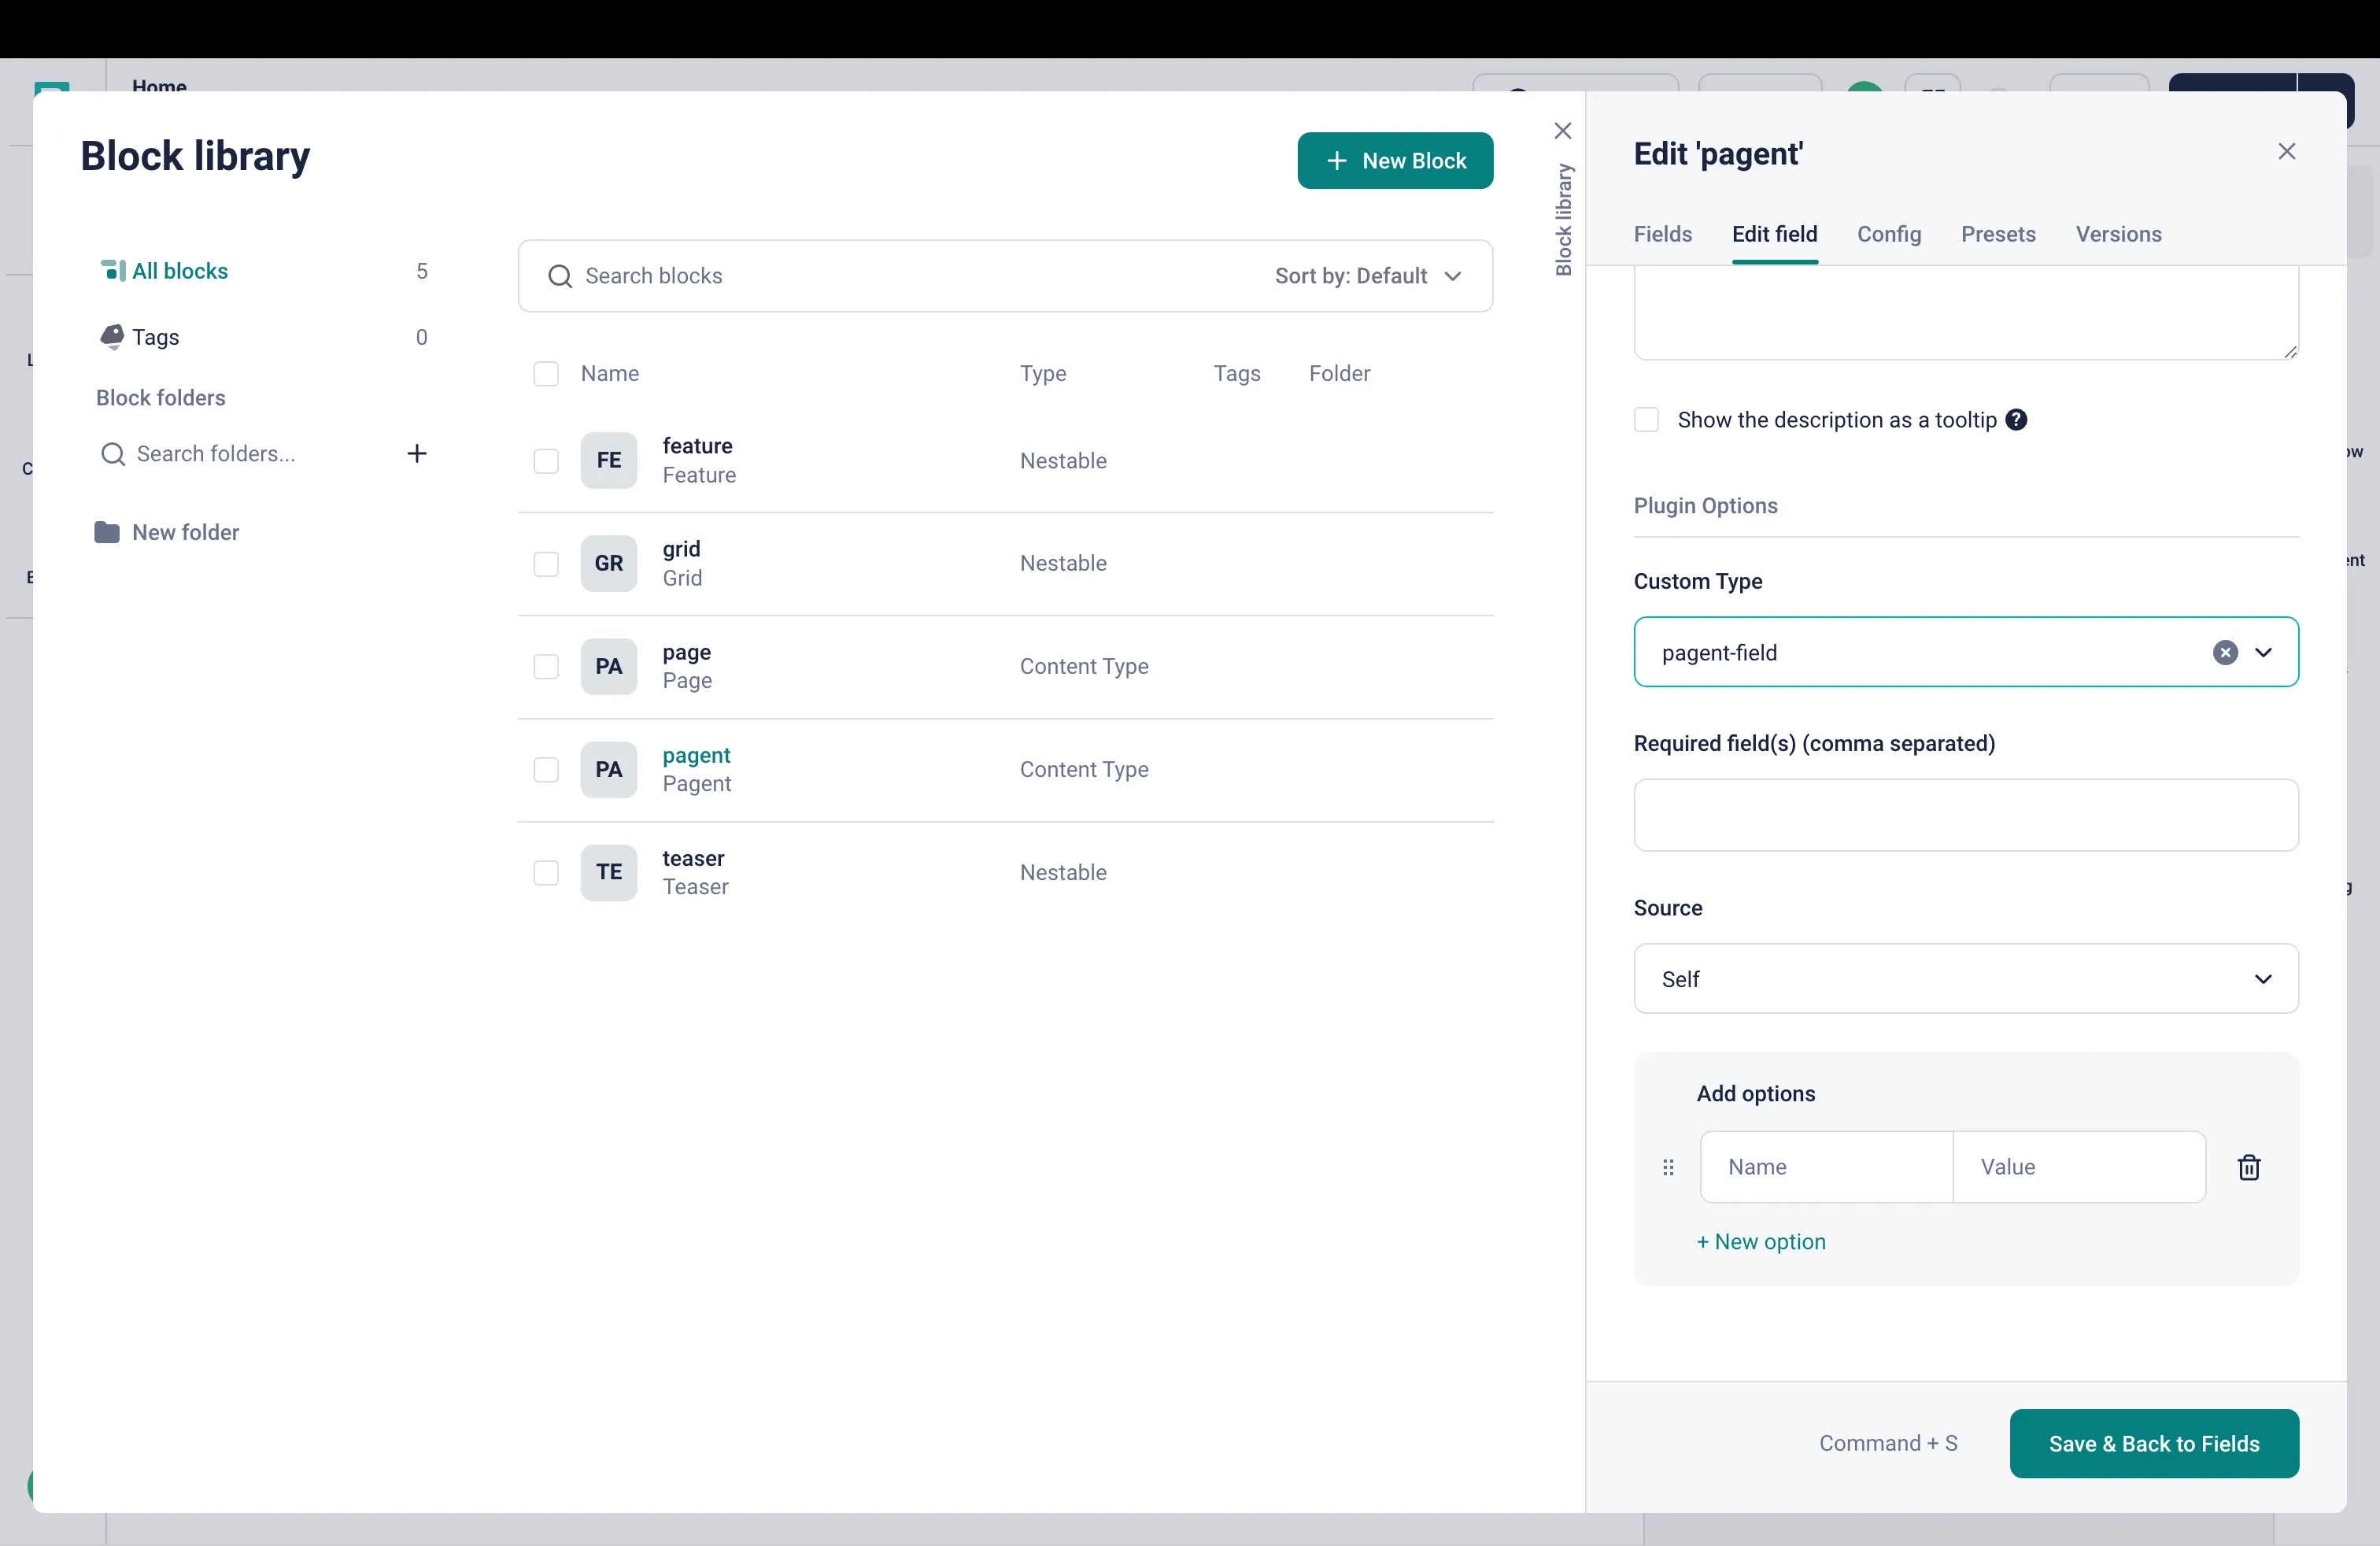Open the Sort by Default dropdown
Viewport: 2380px width, 1546px height.
[x=1367, y=276]
